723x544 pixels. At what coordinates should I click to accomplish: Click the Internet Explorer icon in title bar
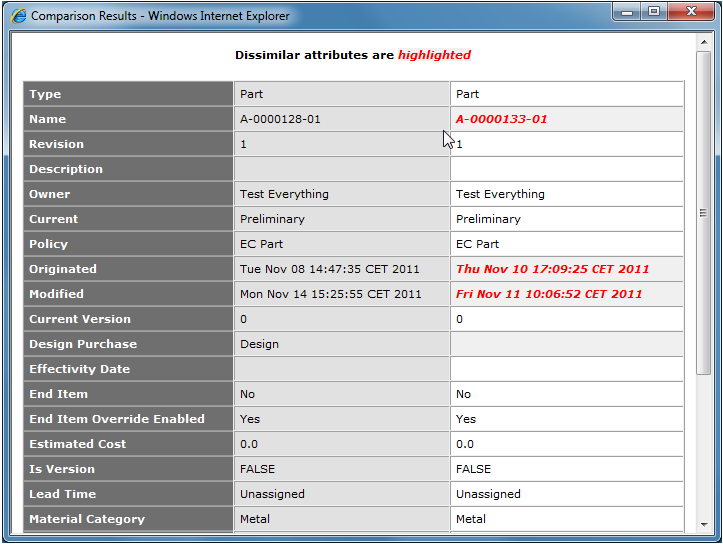tap(19, 16)
